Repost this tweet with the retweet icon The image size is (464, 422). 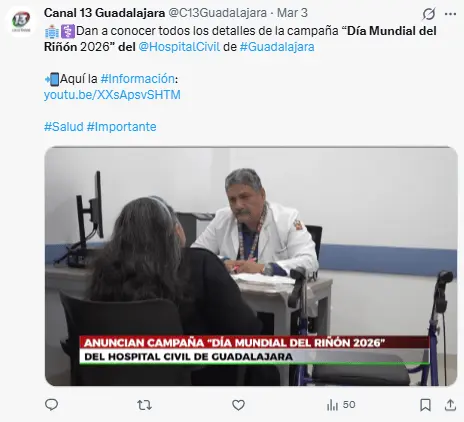pyautogui.click(x=144, y=405)
